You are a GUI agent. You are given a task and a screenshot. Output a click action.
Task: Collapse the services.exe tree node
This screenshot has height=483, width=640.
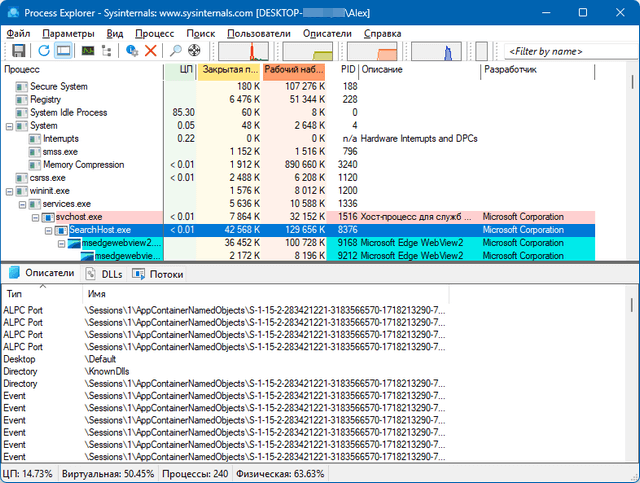(x=22, y=205)
